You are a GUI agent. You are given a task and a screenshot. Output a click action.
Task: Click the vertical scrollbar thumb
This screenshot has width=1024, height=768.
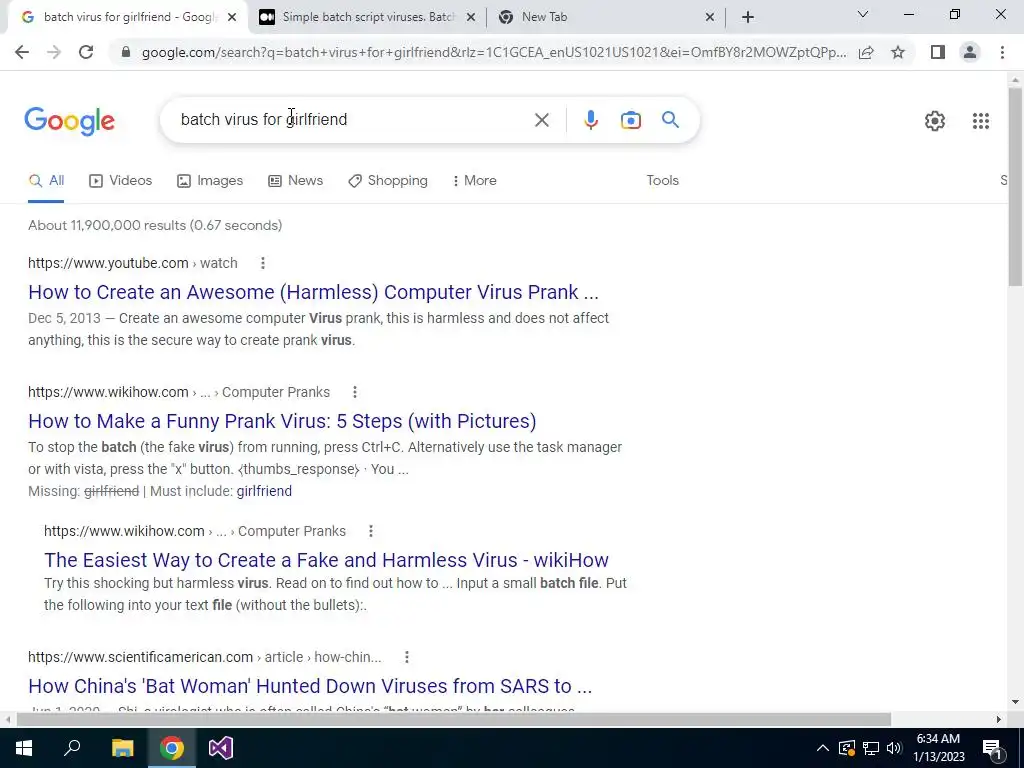click(x=1015, y=186)
